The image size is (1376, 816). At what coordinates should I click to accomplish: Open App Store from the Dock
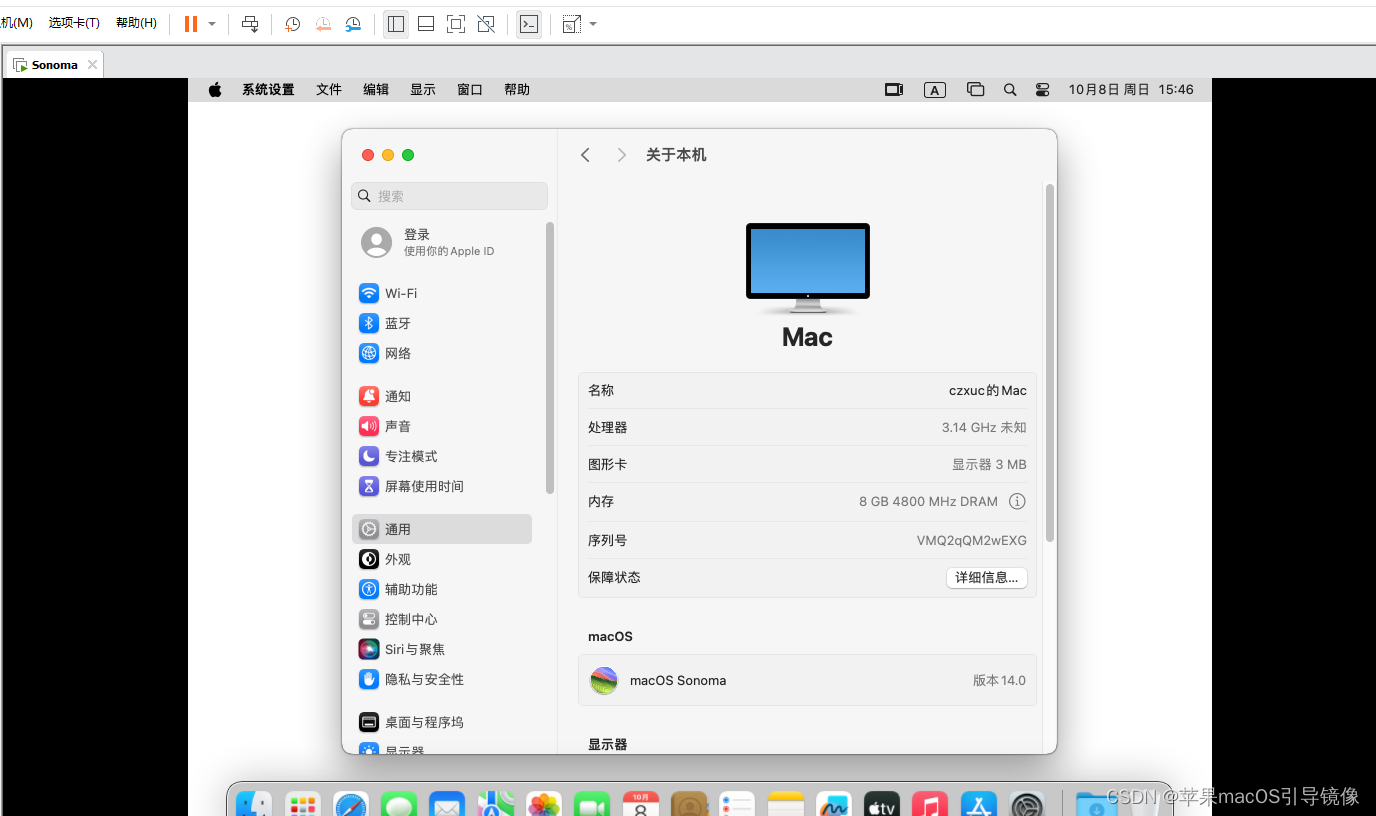pyautogui.click(x=978, y=804)
